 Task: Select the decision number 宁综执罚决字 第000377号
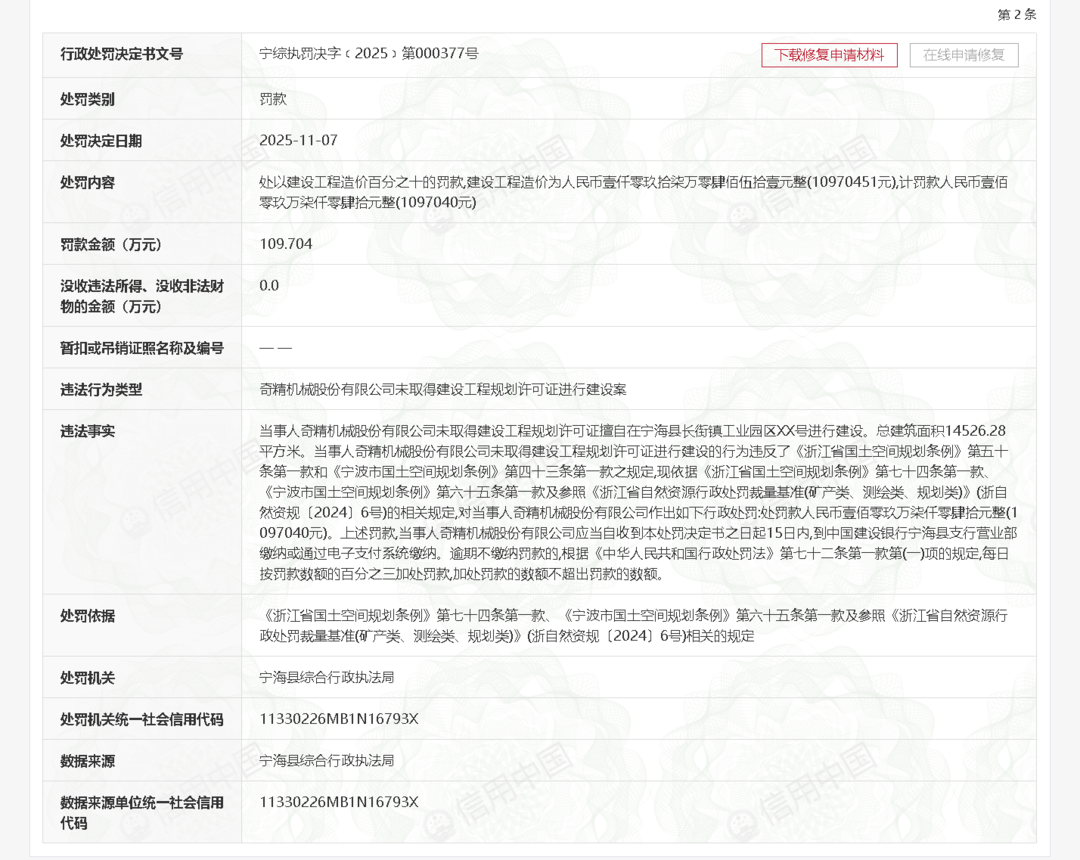368,54
